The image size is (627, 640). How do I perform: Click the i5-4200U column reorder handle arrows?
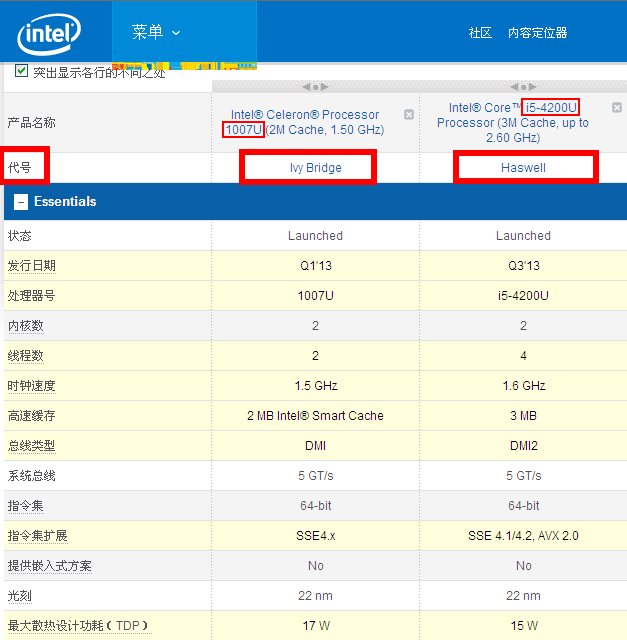[523, 87]
